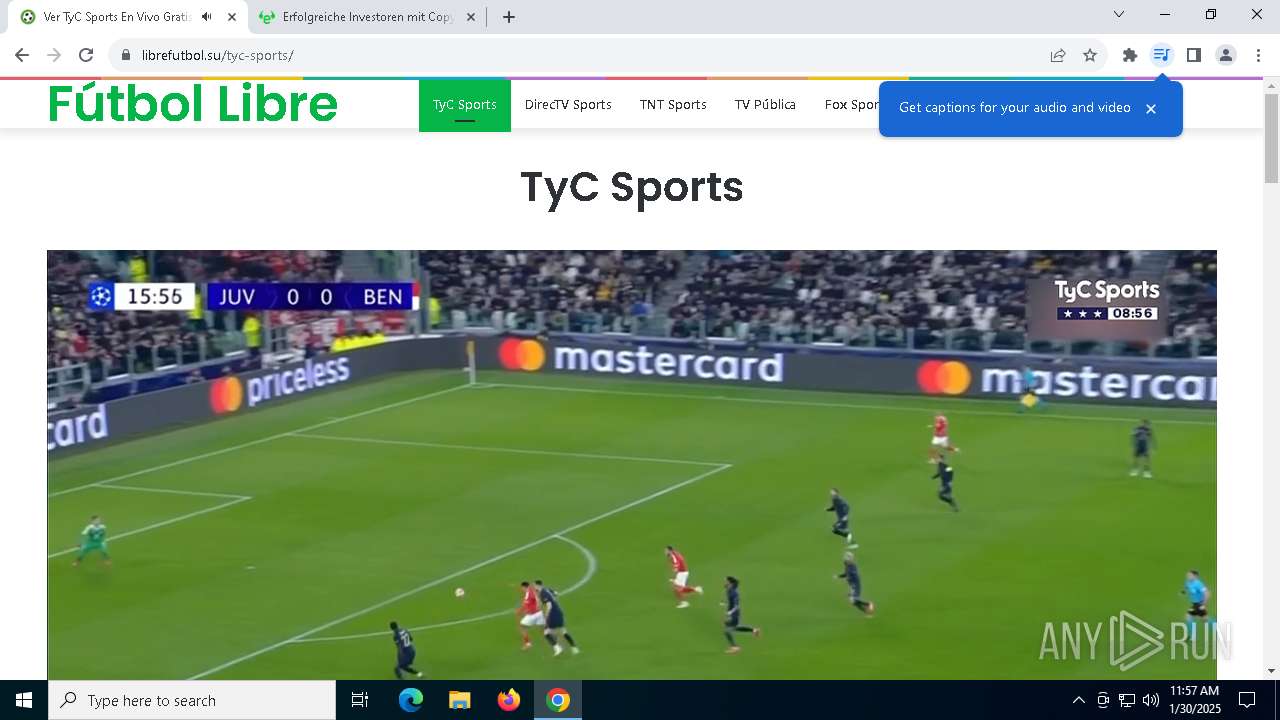Viewport: 1280px width, 720px height.
Task: Open the Windows Start menu
Action: click(24, 700)
